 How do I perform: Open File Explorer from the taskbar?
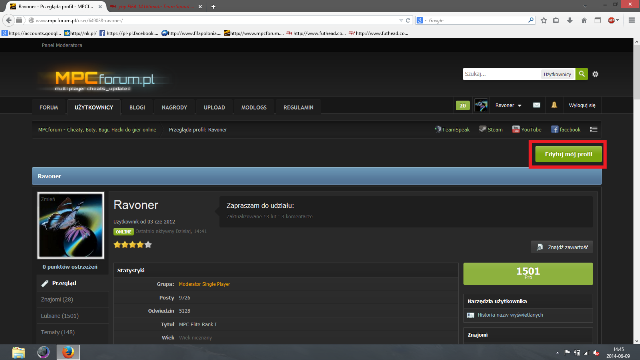pos(18,352)
